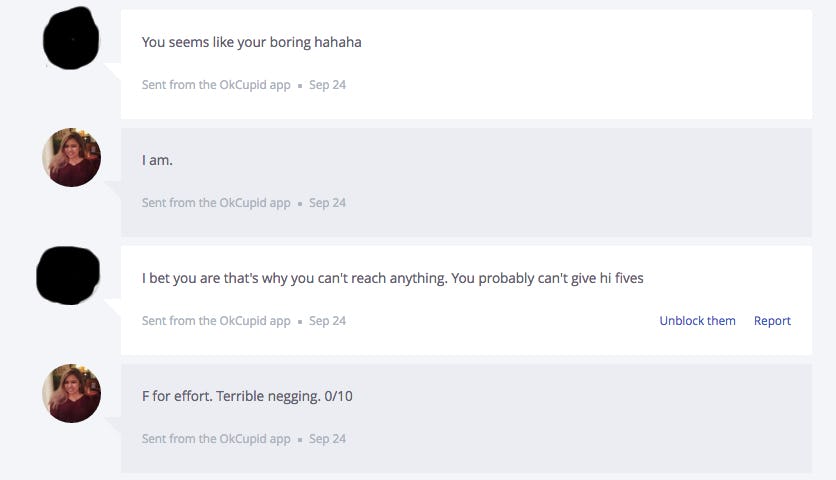
Task: Open the profile photo next to 'I am.'
Action: click(71, 158)
